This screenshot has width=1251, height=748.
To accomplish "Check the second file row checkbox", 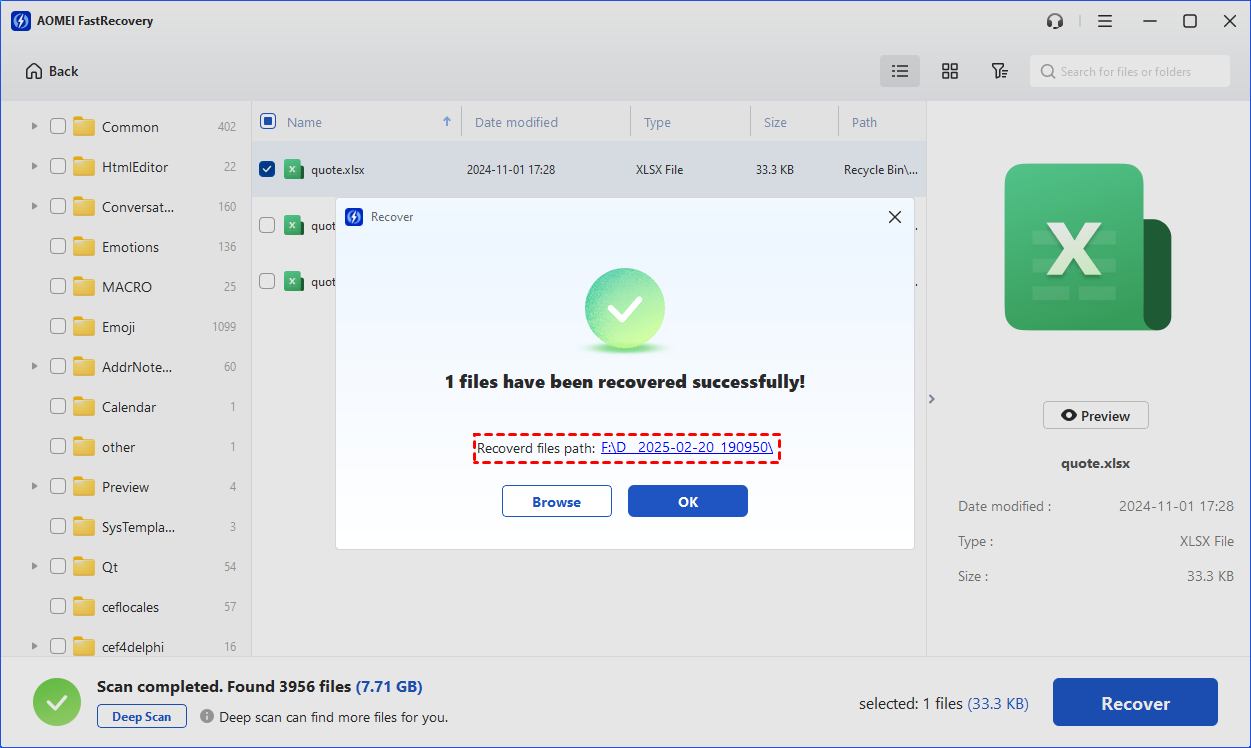I will click(267, 225).
